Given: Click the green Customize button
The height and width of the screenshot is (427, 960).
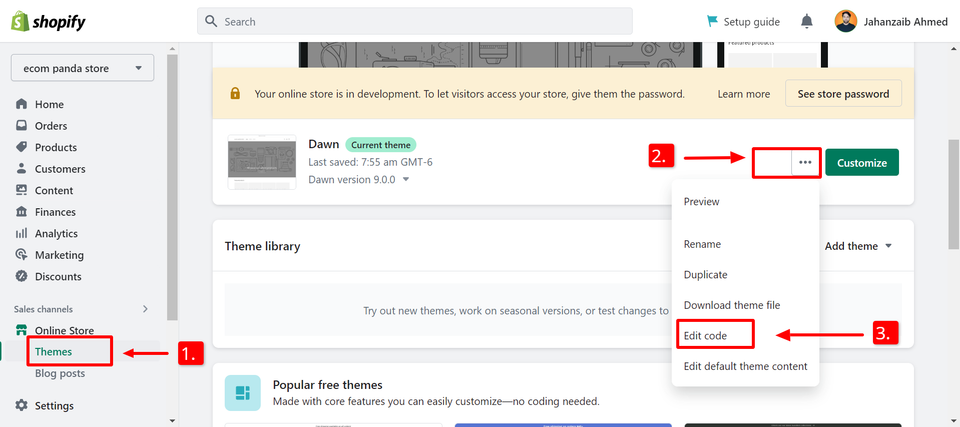Looking at the screenshot, I should 862,162.
